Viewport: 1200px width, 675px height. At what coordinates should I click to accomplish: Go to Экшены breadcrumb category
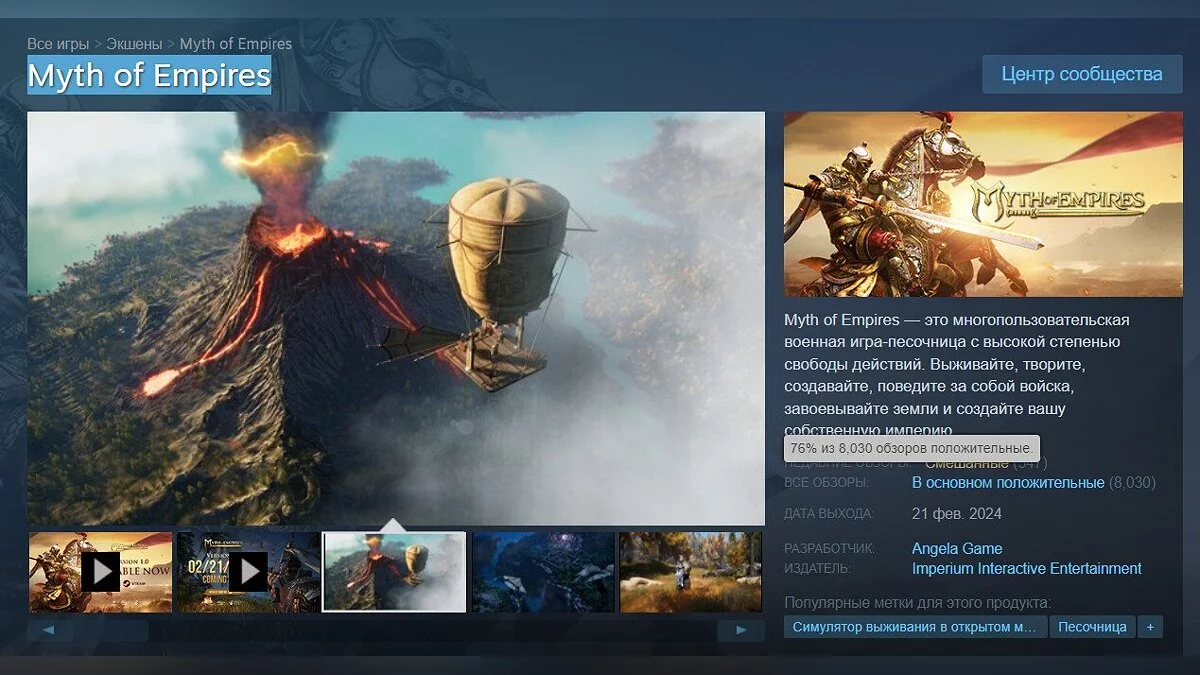(x=134, y=44)
